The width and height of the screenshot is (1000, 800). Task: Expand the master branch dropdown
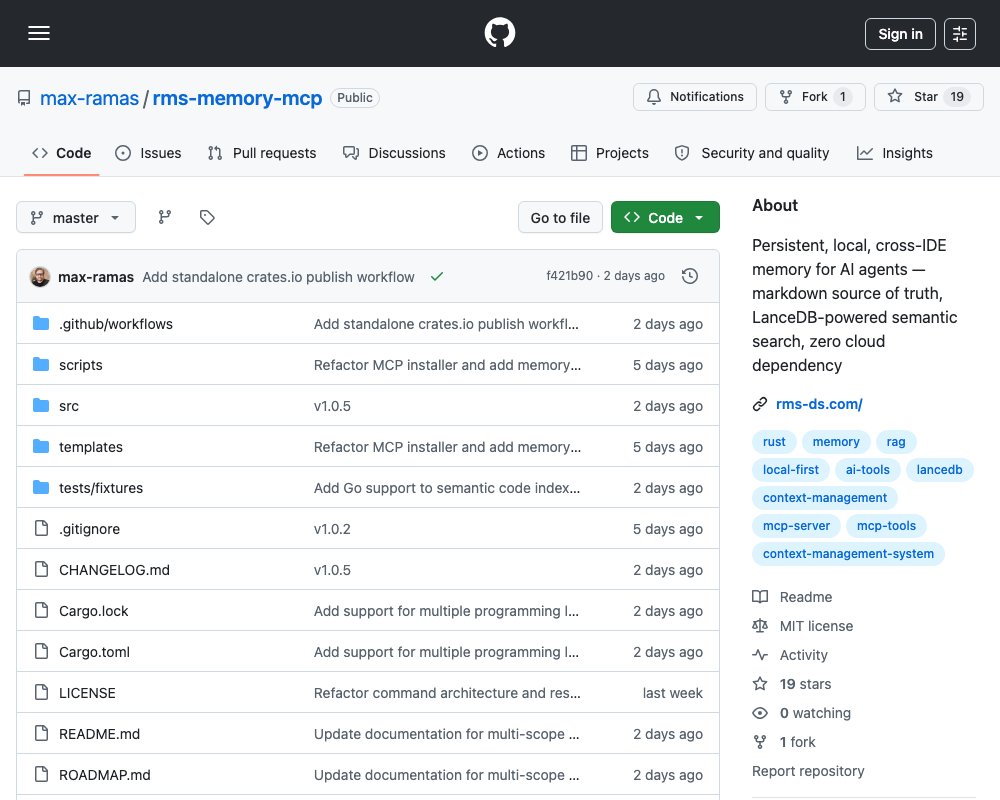(x=76, y=218)
